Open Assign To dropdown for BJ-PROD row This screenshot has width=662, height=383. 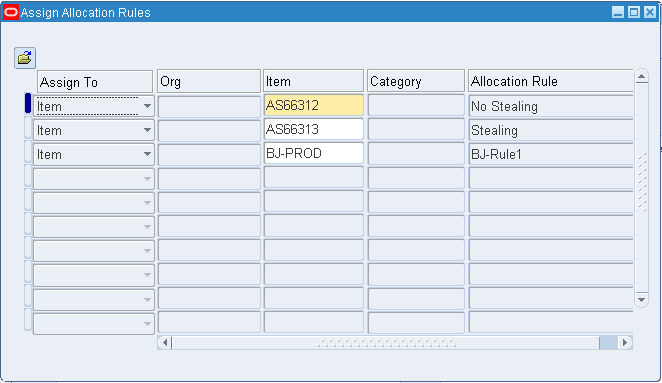(147, 154)
